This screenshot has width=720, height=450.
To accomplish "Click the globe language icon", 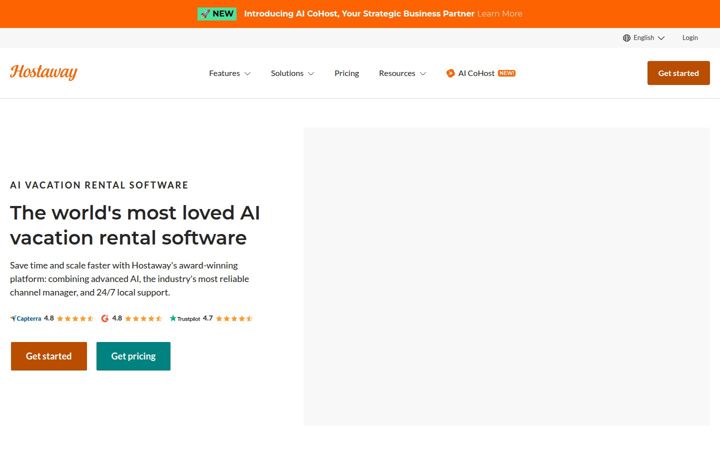I will point(626,38).
